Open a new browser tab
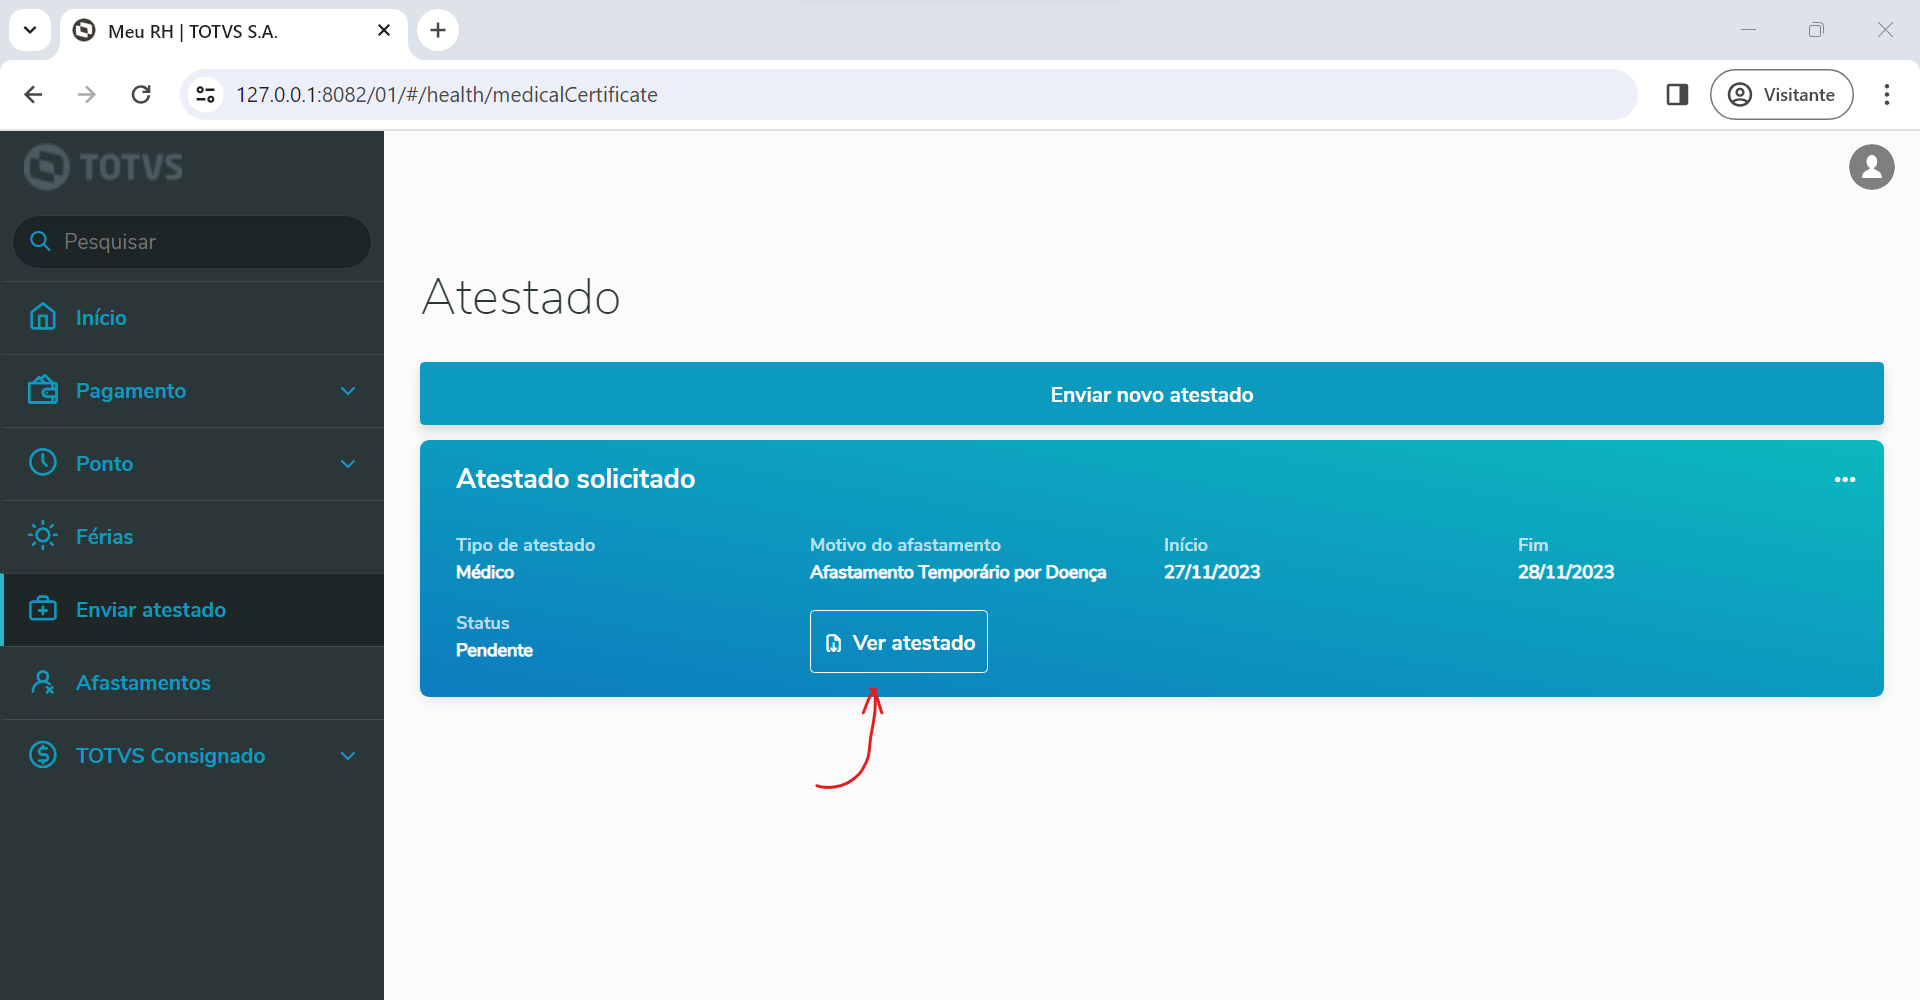 (x=438, y=30)
